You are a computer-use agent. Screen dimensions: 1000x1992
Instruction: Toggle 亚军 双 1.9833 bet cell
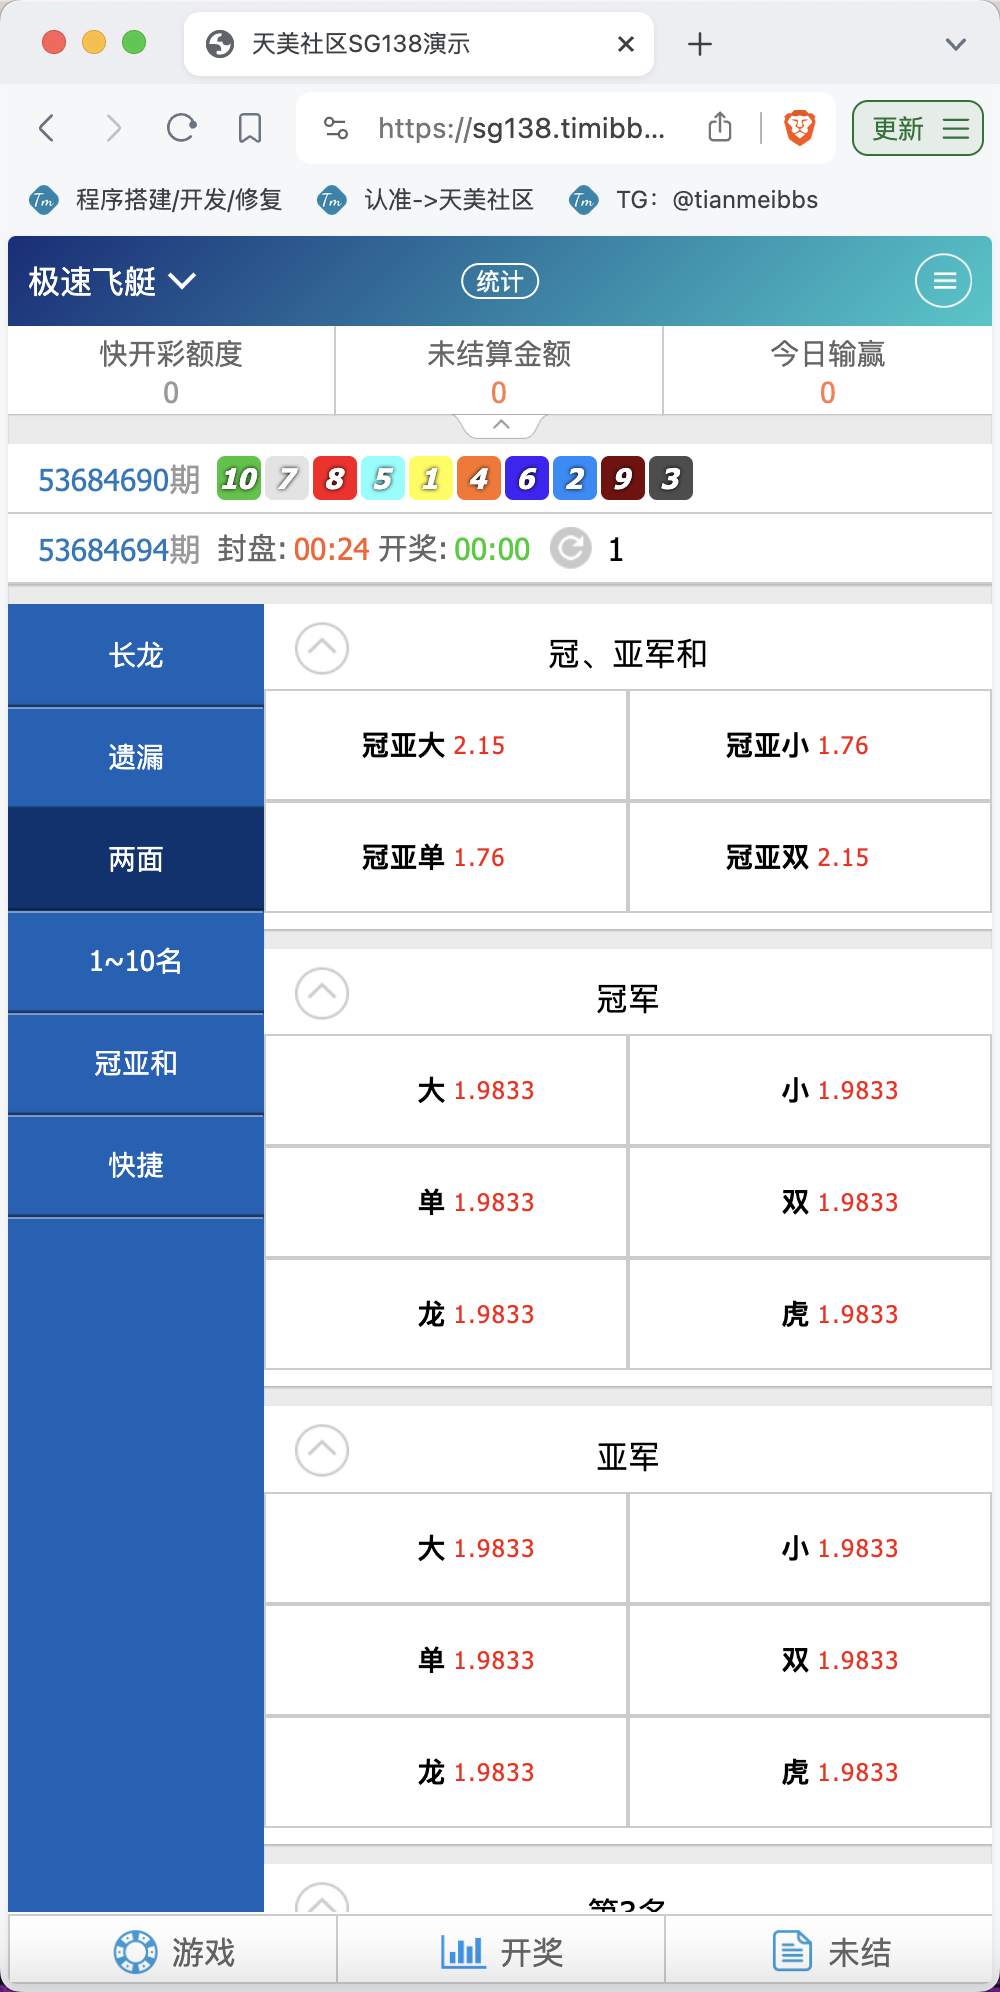pos(810,1660)
